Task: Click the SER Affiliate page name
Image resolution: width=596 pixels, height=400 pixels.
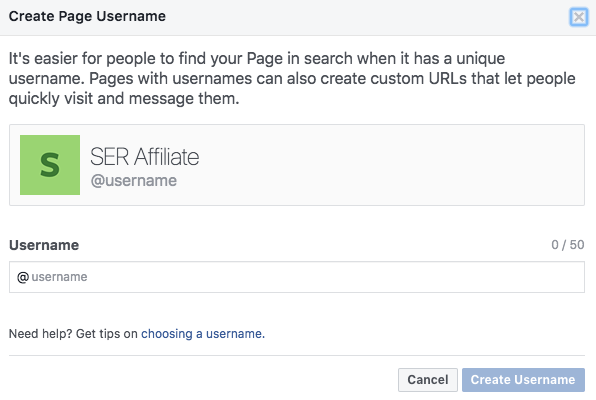Action: pyautogui.click(x=144, y=157)
